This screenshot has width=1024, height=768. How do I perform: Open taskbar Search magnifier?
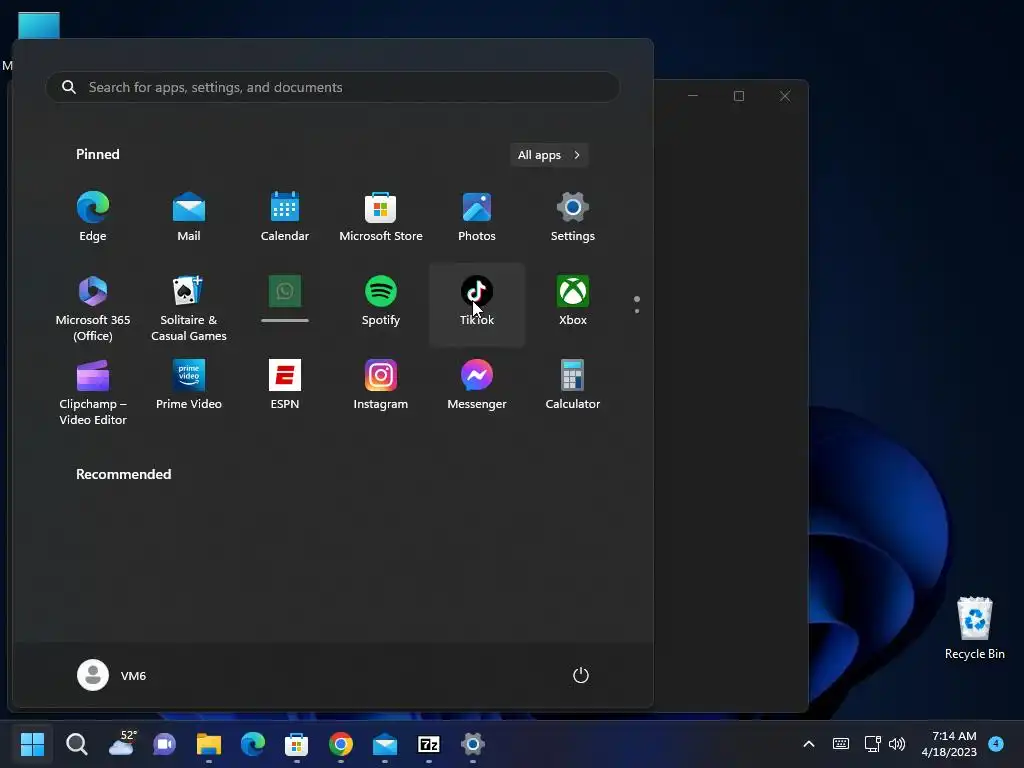click(76, 744)
